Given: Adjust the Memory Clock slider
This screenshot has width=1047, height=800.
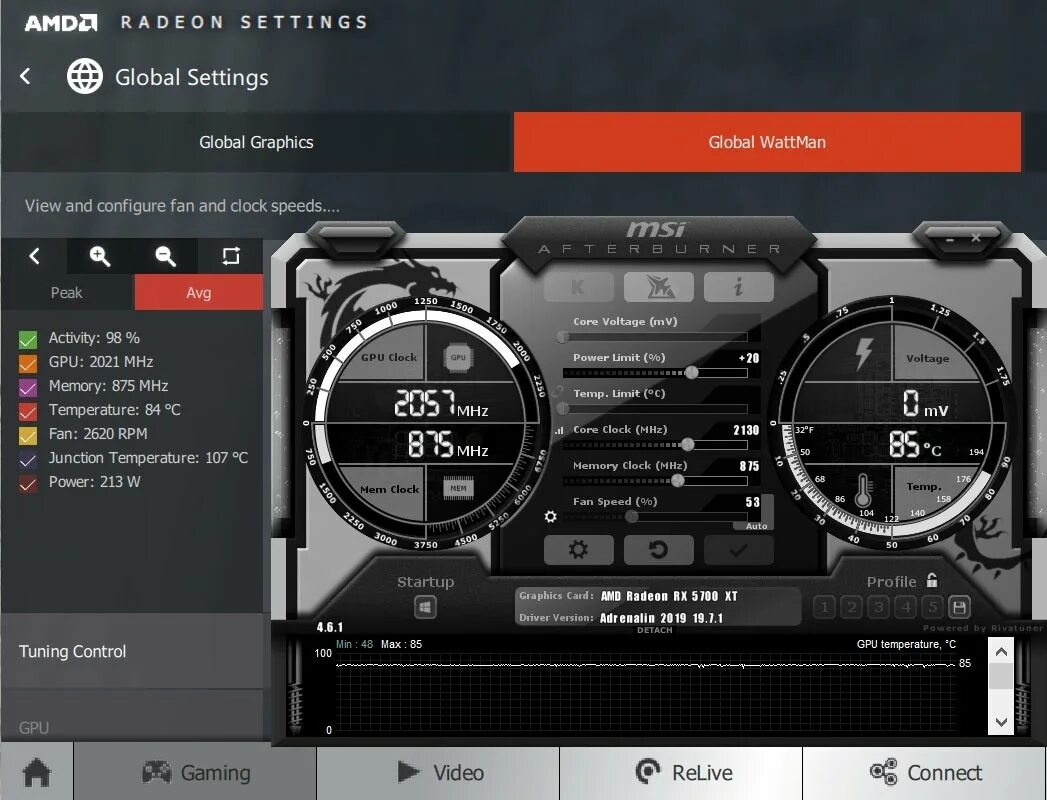Looking at the screenshot, I should [x=678, y=480].
